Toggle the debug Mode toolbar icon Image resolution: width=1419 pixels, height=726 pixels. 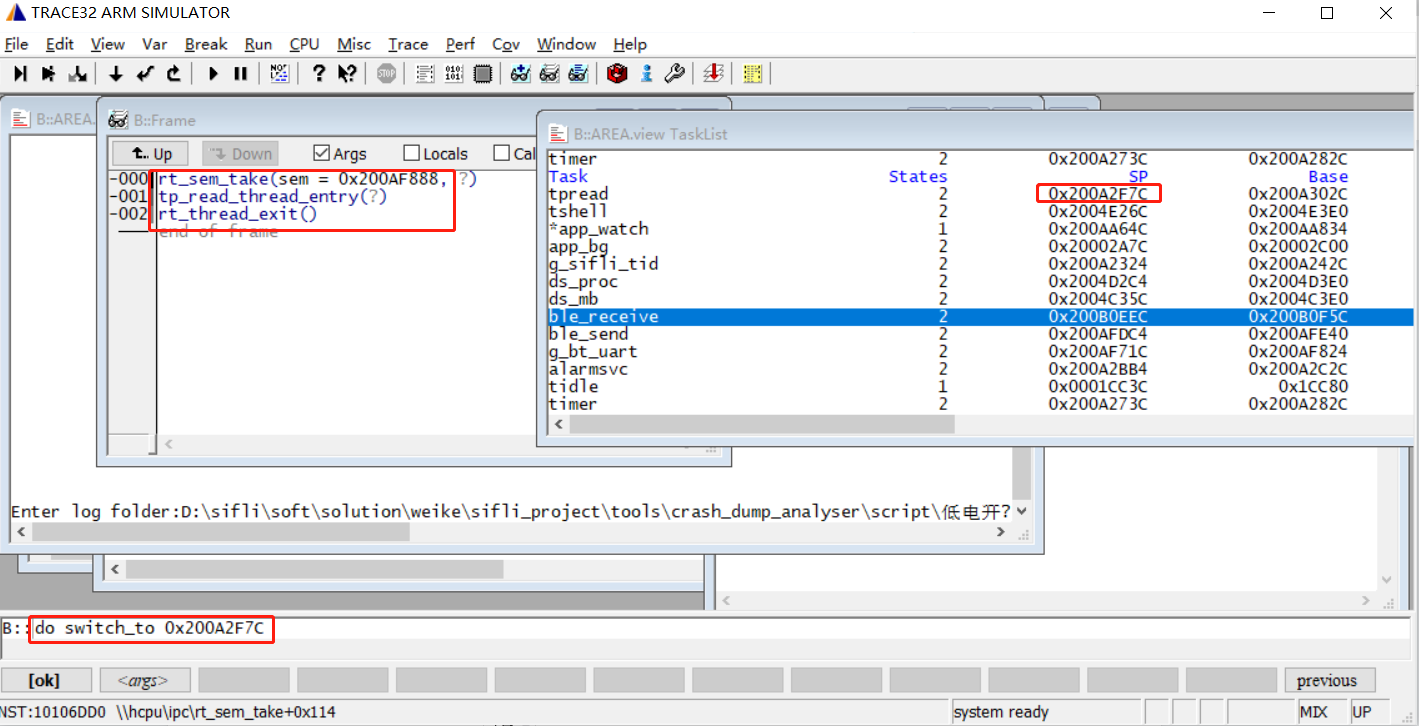pos(280,73)
